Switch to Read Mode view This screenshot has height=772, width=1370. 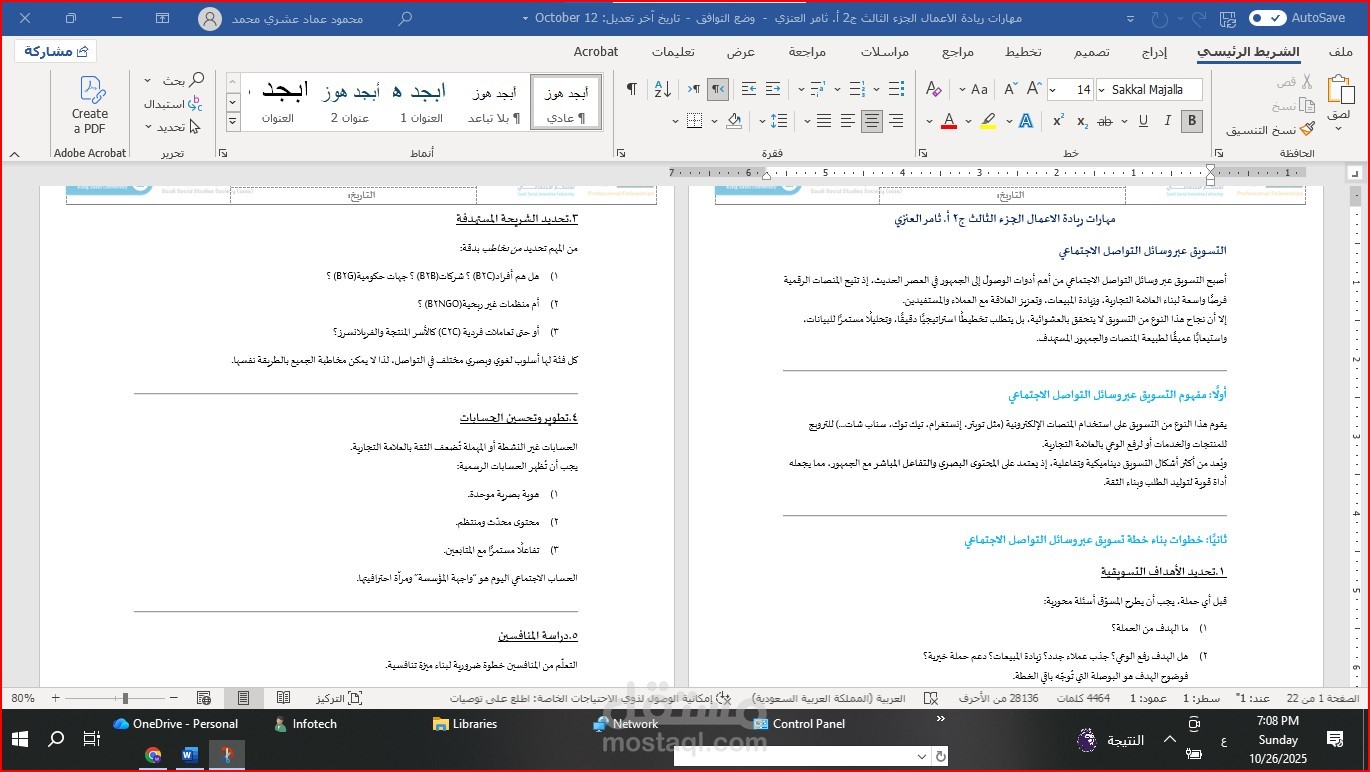point(283,697)
